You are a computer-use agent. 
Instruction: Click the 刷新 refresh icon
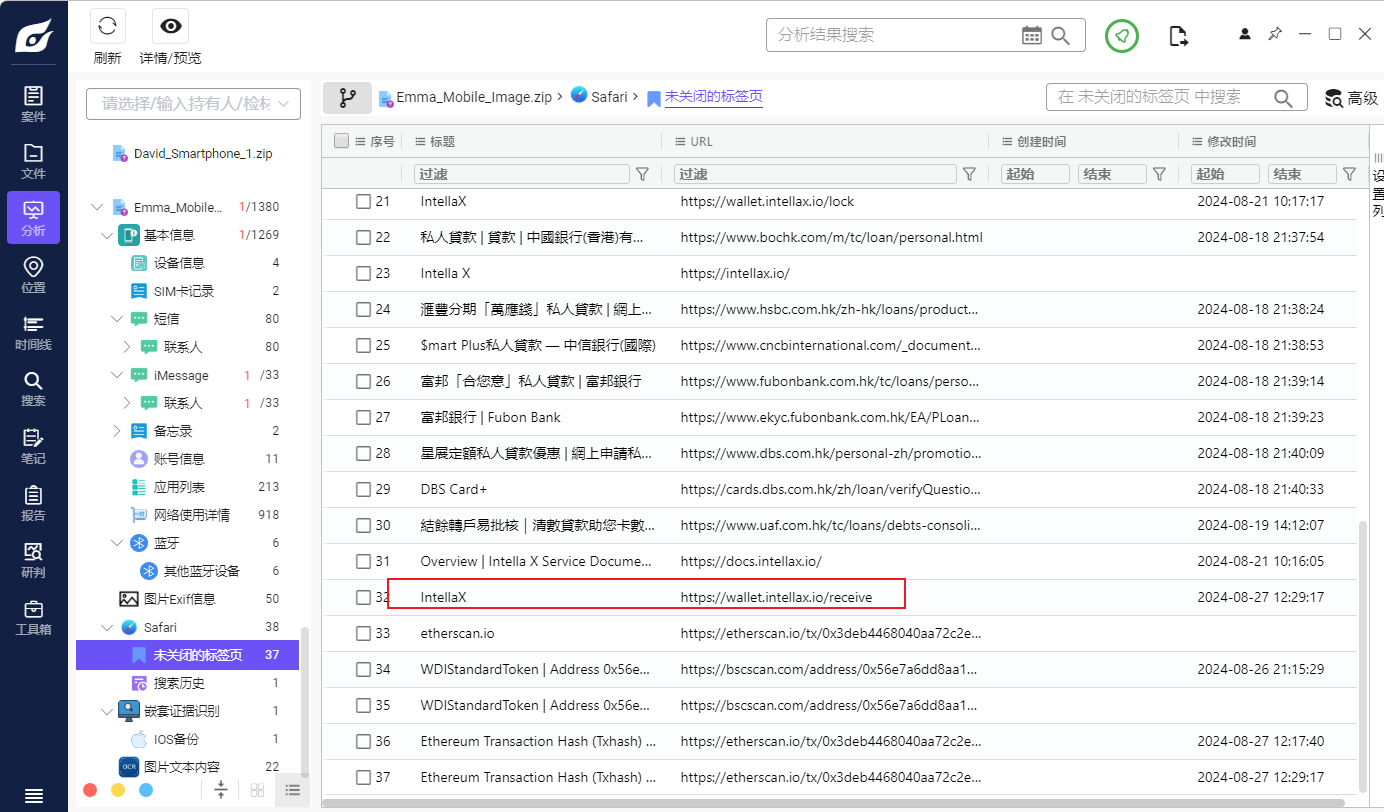coord(107,27)
